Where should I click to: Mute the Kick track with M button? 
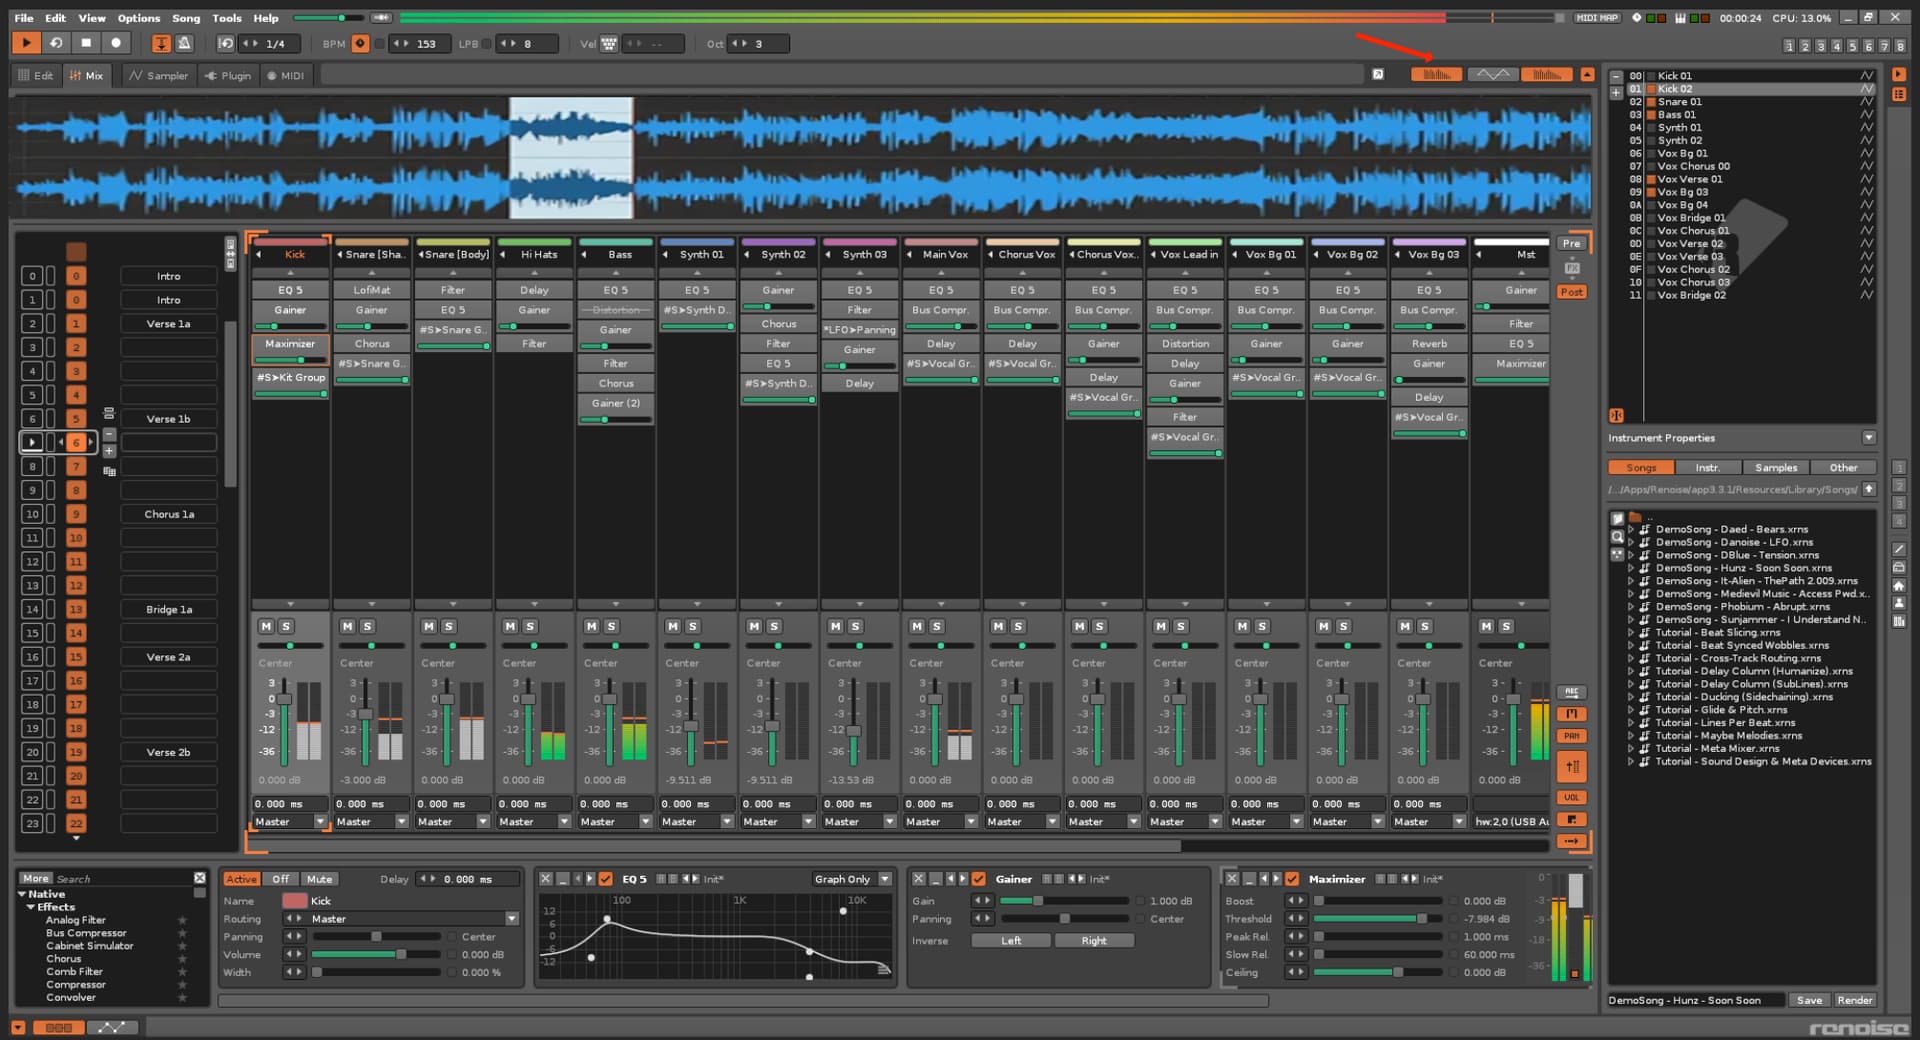click(266, 626)
